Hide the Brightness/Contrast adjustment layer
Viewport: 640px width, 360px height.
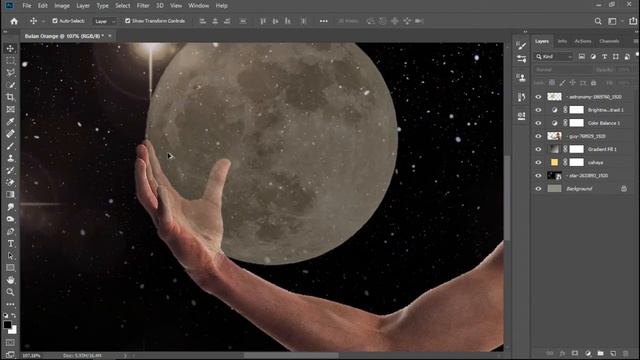tap(538, 110)
